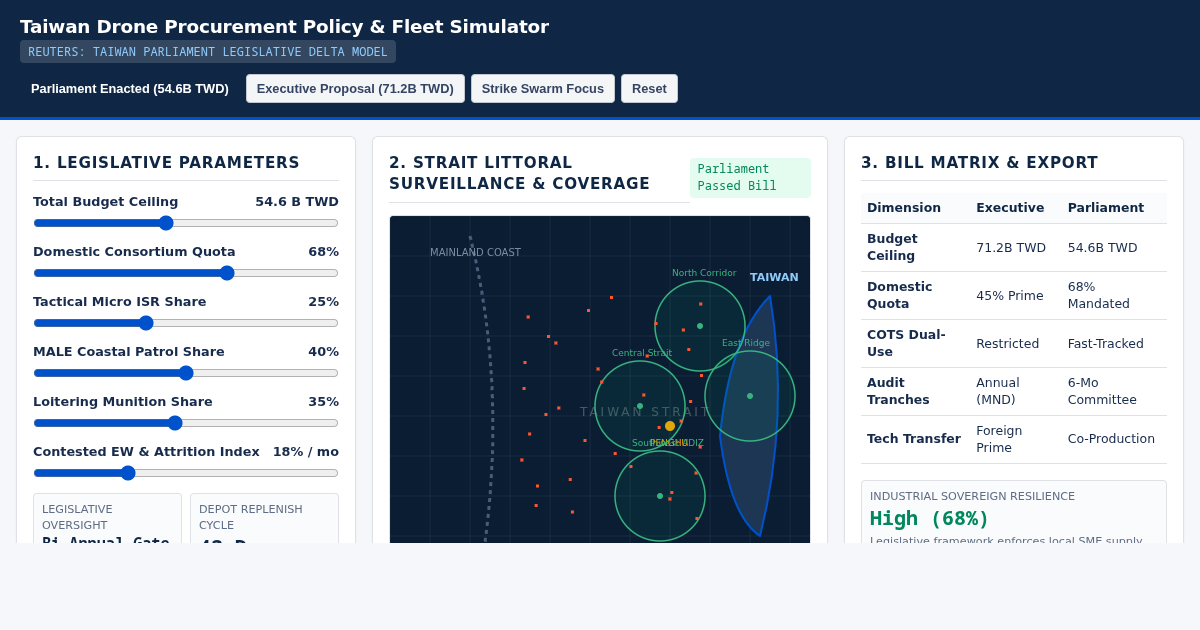
Task: Apply Executive Proposal (71.2B TWD) preset
Action: [x=355, y=88]
